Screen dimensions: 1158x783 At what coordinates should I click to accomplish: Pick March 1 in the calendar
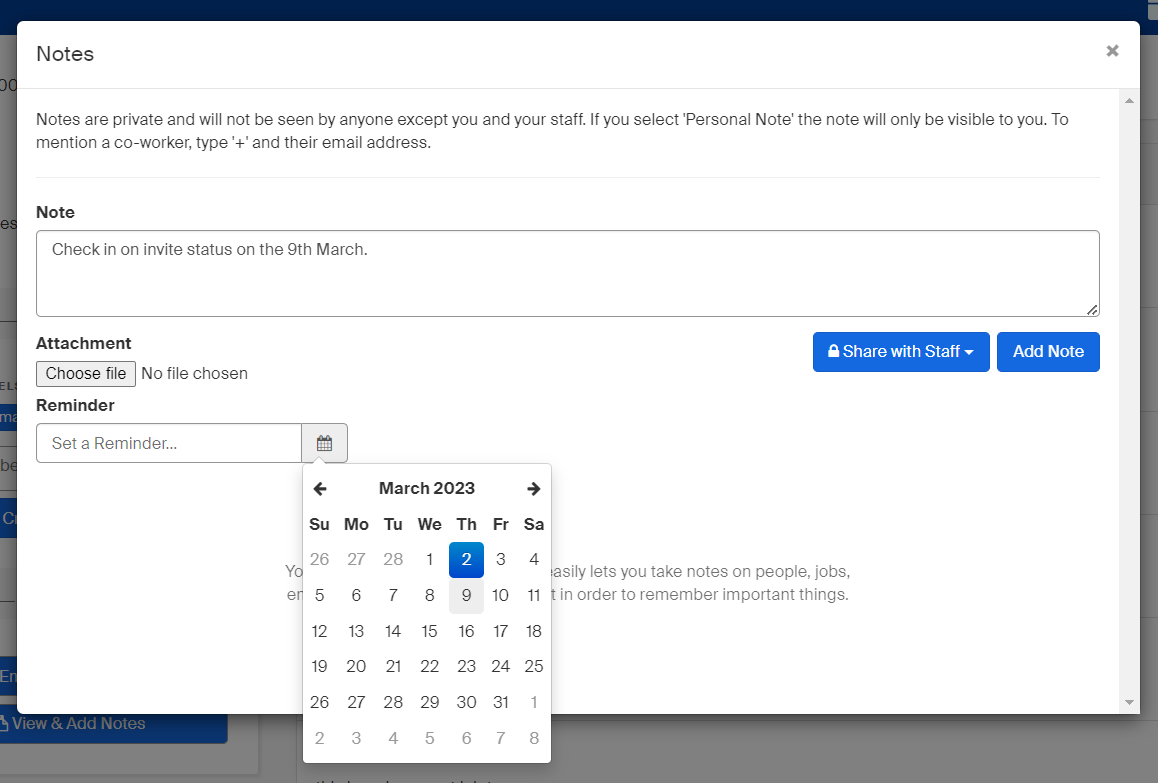click(x=429, y=560)
